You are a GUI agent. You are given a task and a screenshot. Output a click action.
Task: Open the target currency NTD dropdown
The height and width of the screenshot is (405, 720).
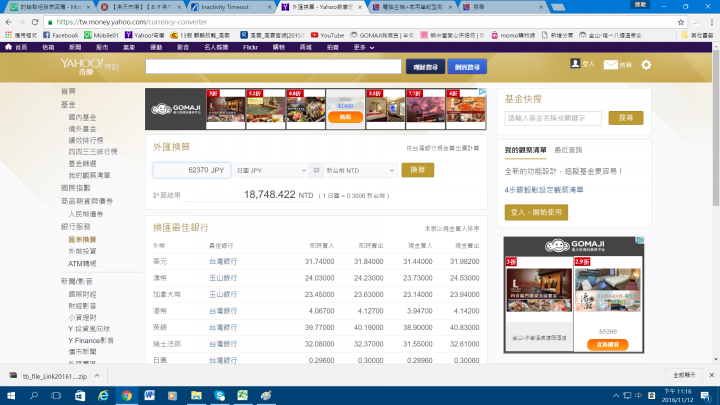(x=360, y=170)
